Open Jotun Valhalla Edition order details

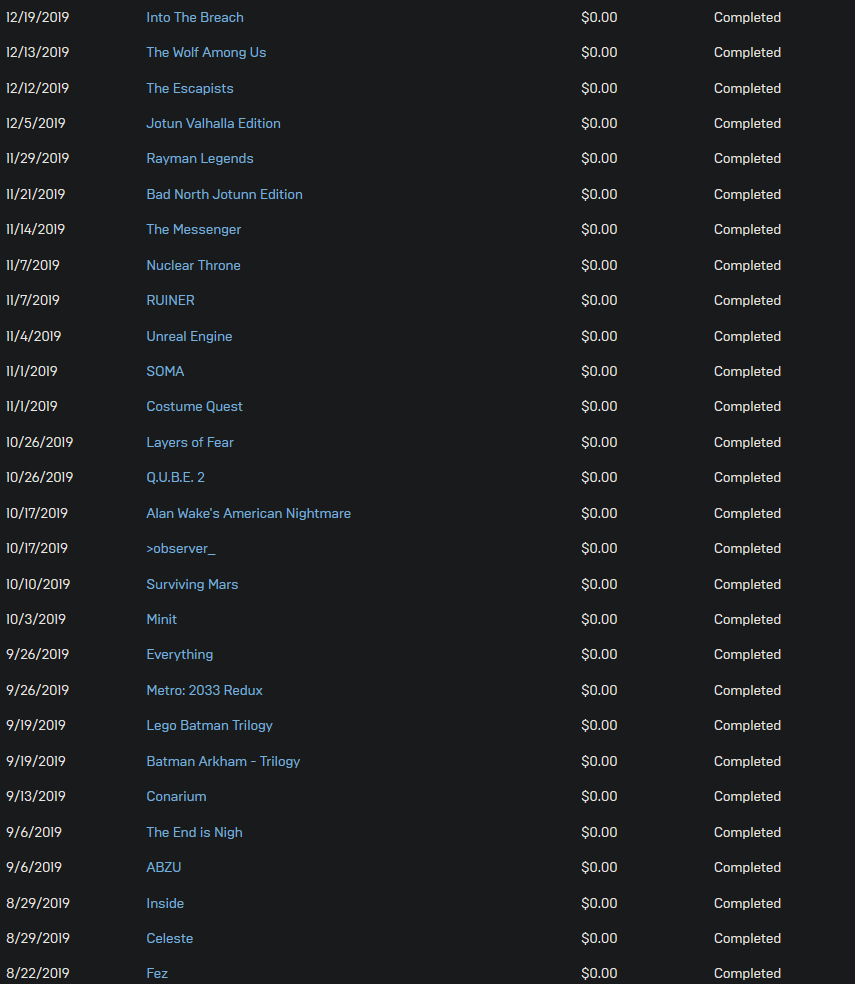tap(213, 124)
